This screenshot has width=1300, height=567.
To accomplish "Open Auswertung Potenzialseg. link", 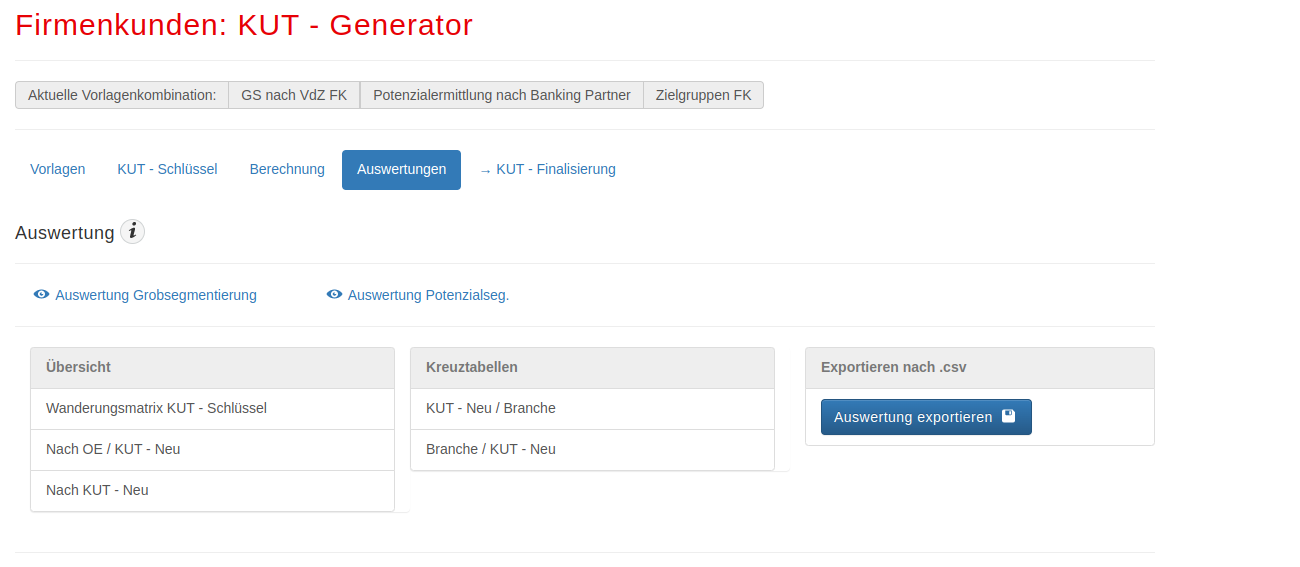I will (428, 295).
